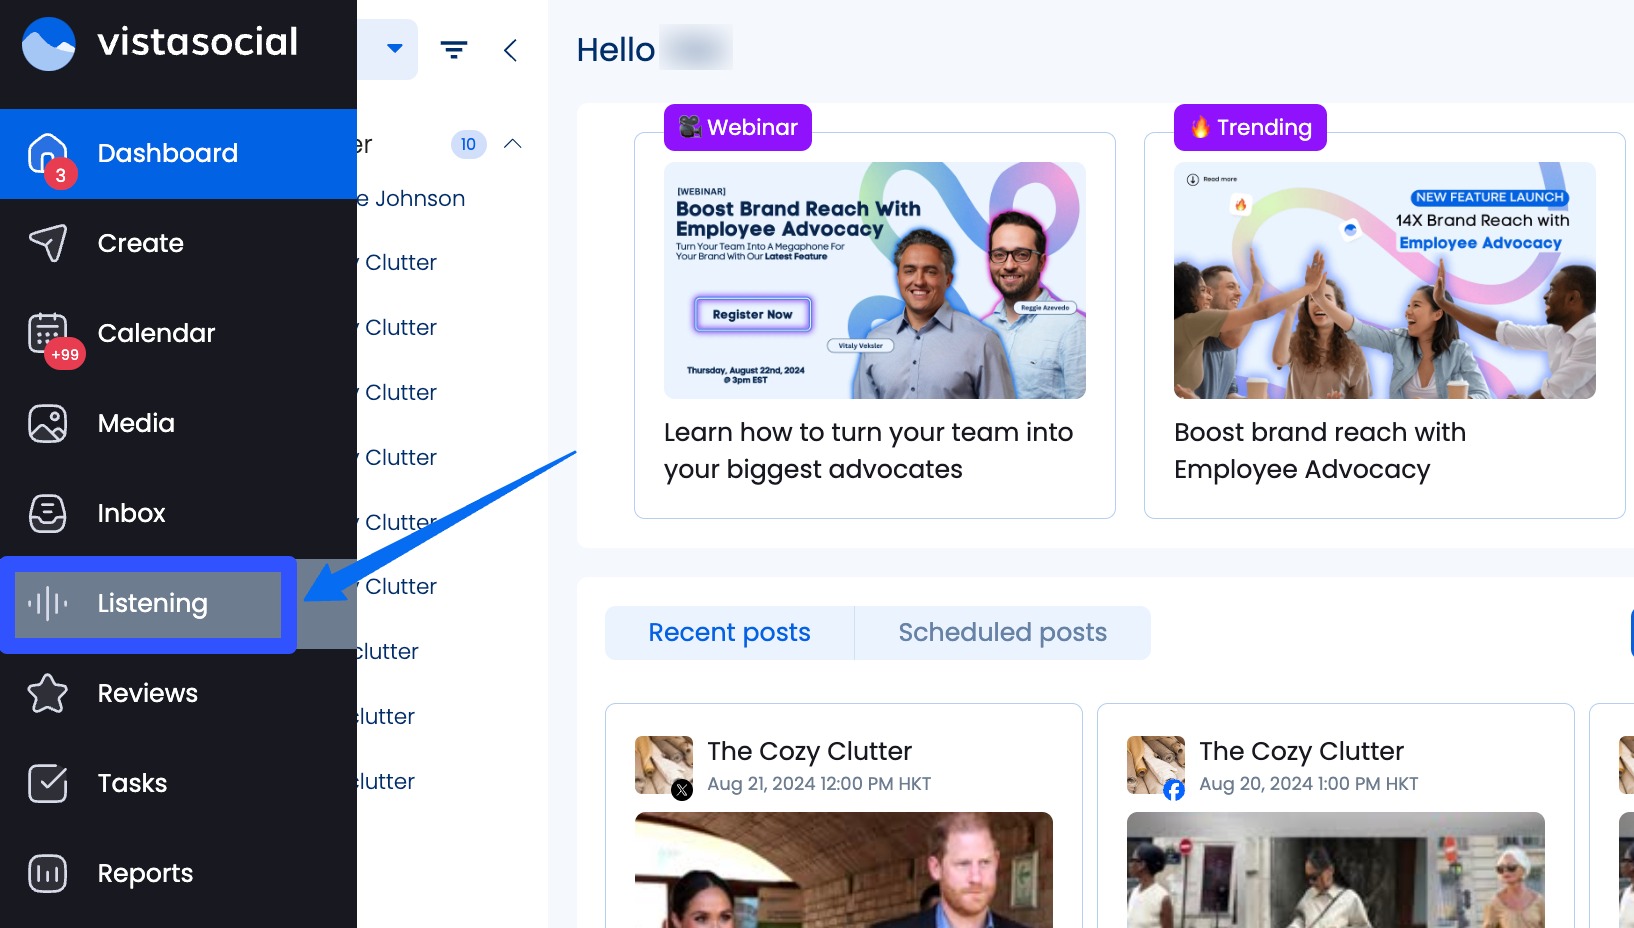The width and height of the screenshot is (1634, 928).
Task: Open 'Boost brand reach with Employee Advocacy' link
Action: [1319, 451]
